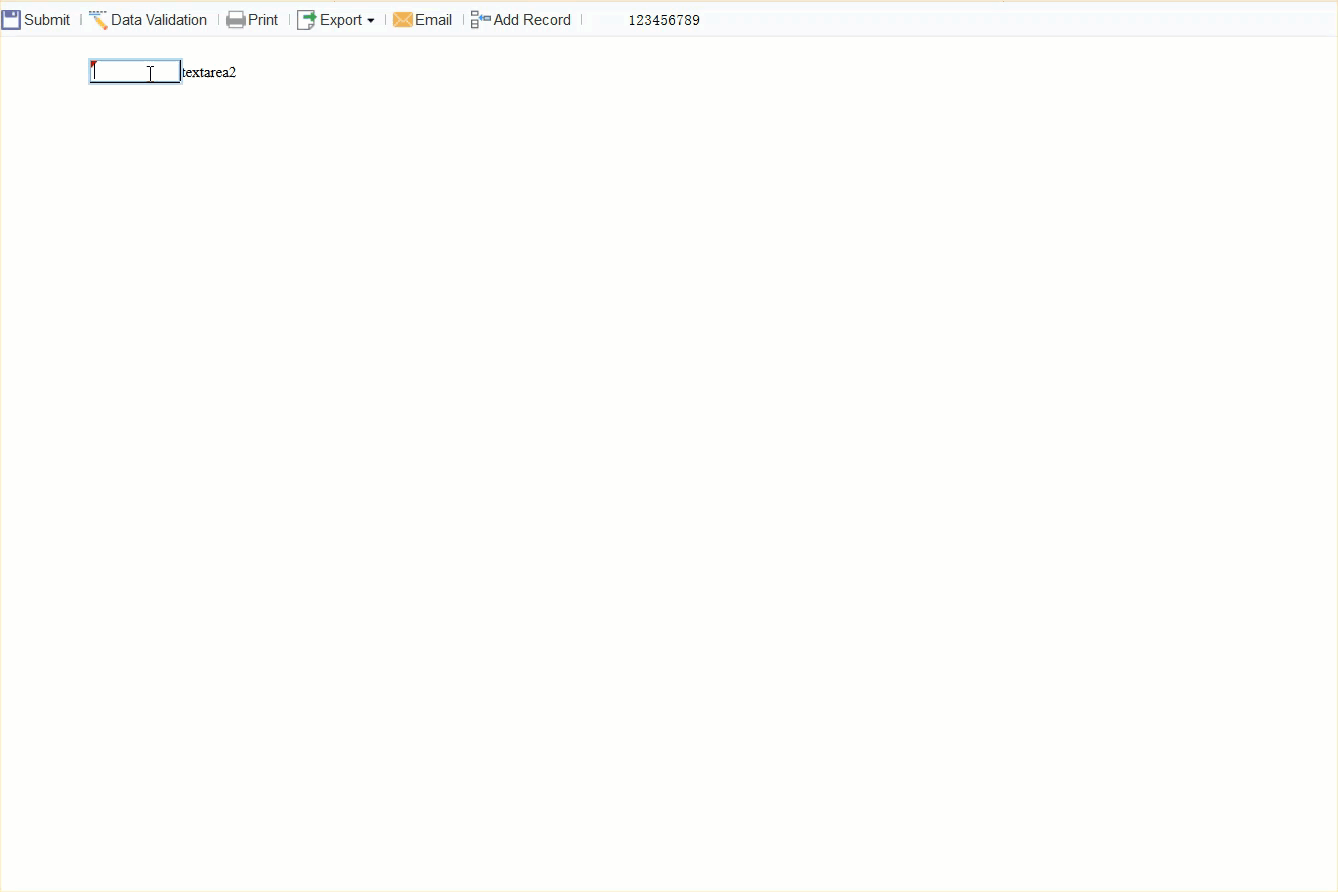Click the separator after Print
Image resolution: width=1338 pixels, height=892 pixels.
pos(289,19)
